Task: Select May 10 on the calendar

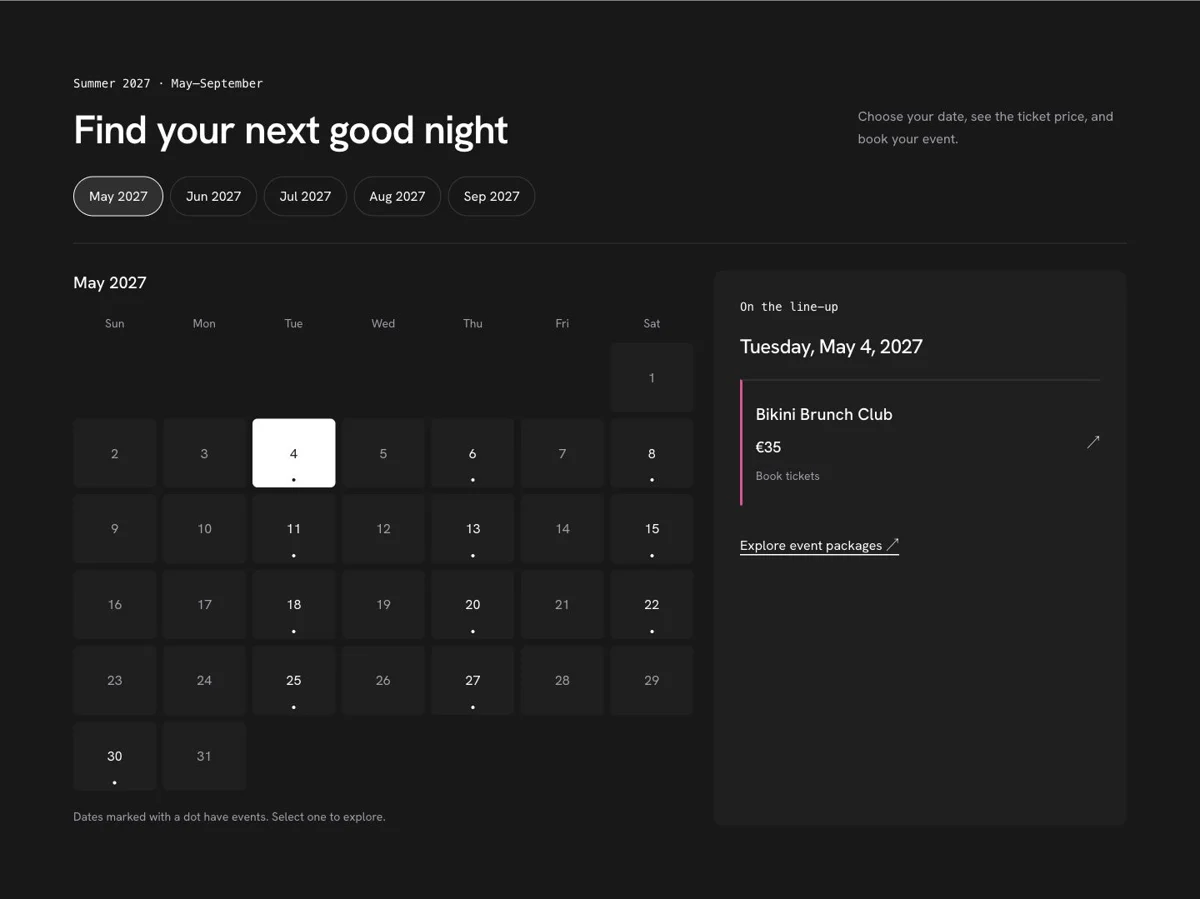Action: point(204,529)
